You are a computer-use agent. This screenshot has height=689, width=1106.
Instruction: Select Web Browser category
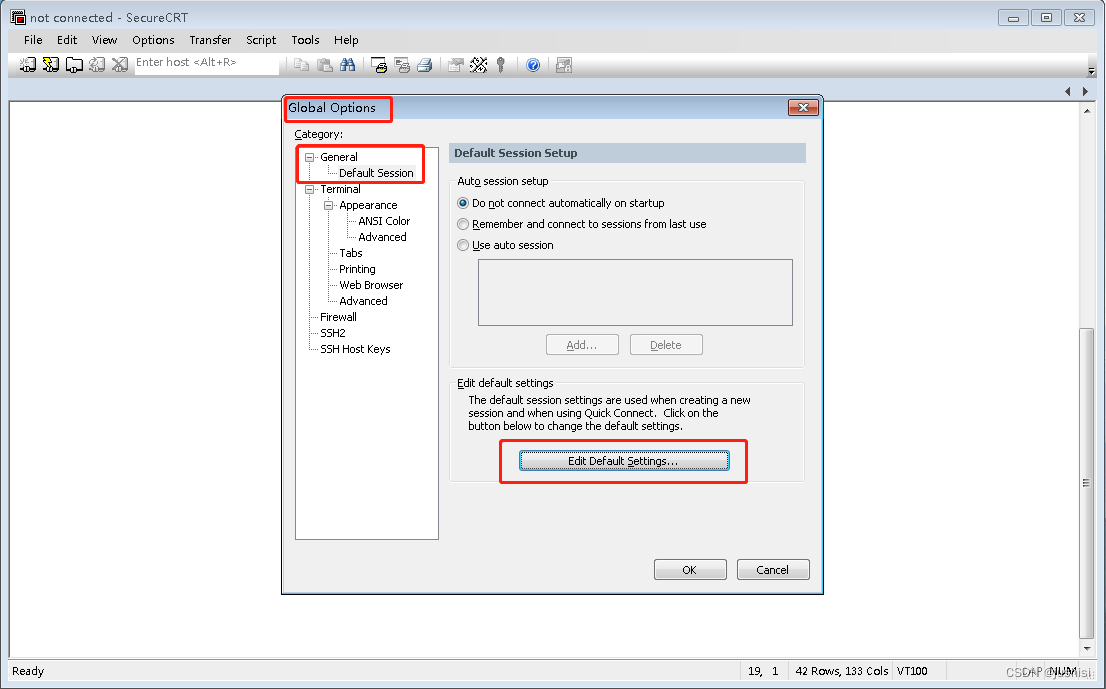tap(371, 285)
